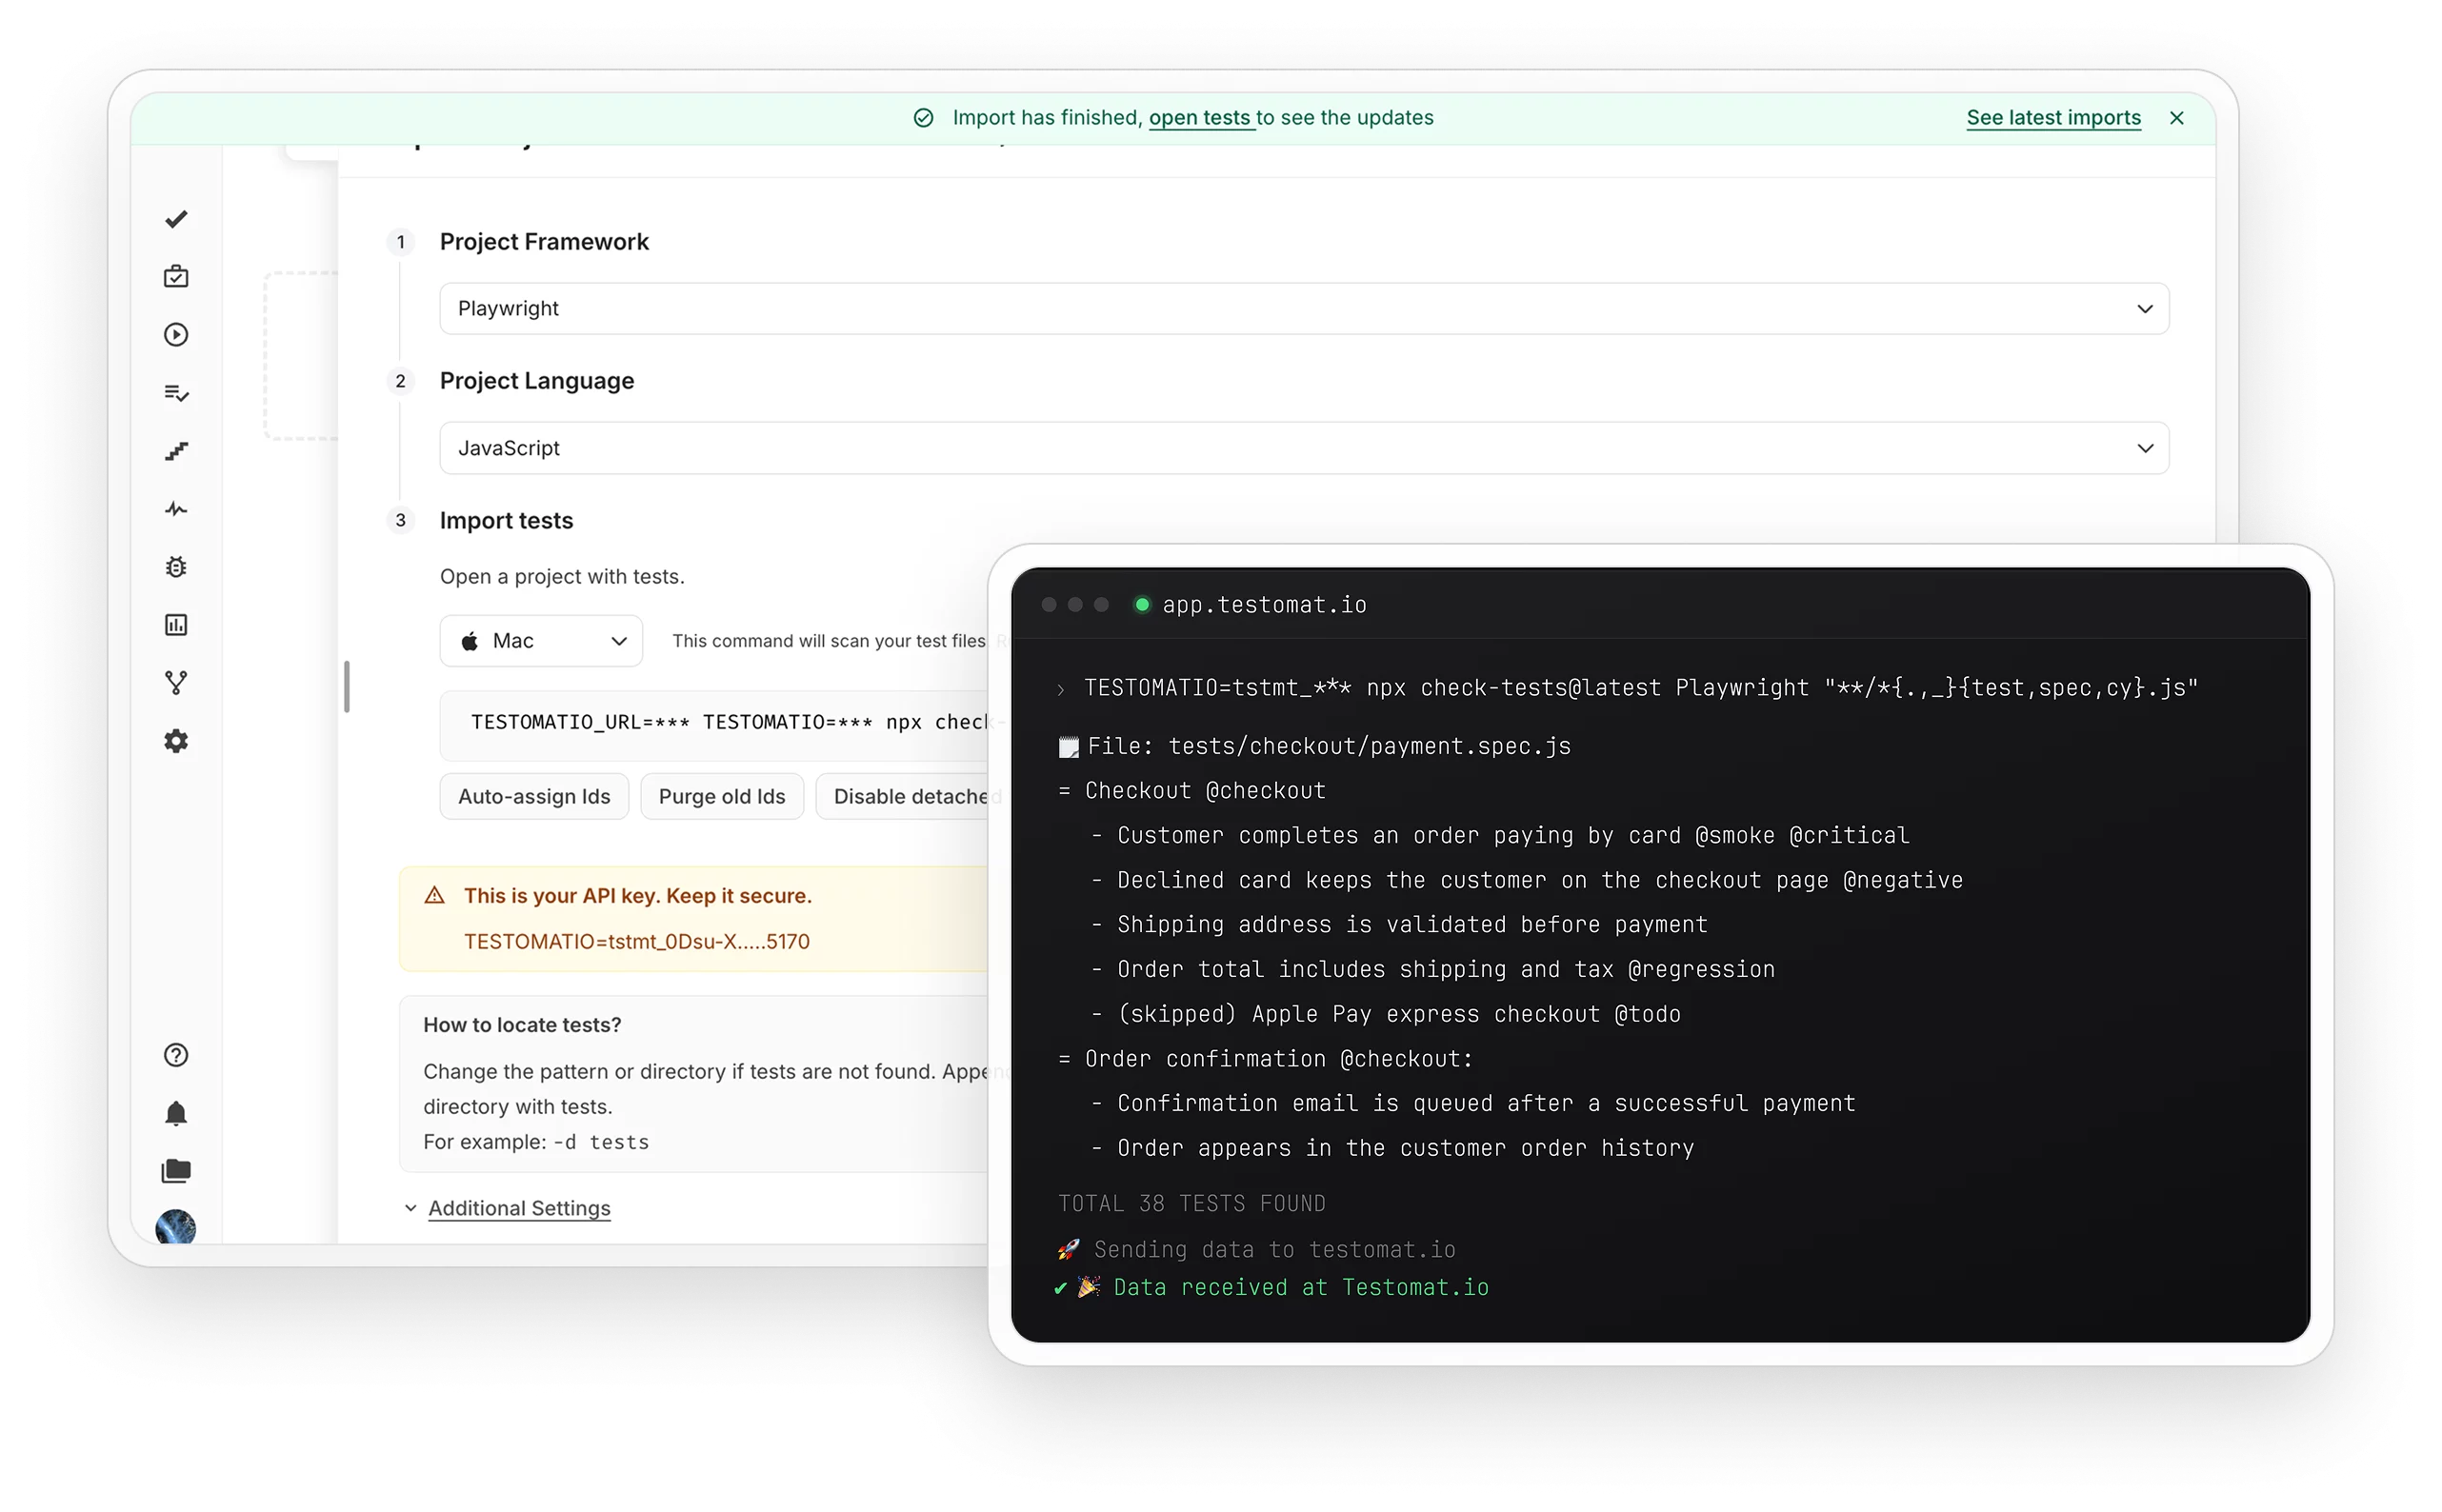This screenshot has height=1512, width=2442.
Task: Click the party popper icon beside Data received
Action: click(x=1089, y=1287)
